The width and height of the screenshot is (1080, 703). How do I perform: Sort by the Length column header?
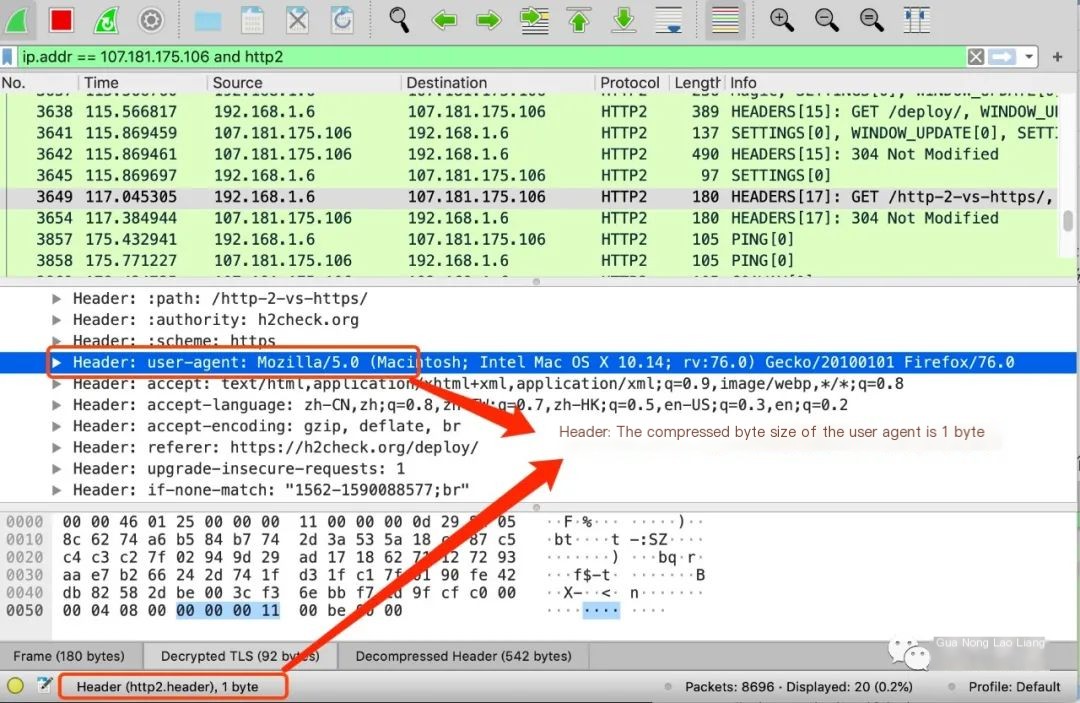tap(696, 83)
